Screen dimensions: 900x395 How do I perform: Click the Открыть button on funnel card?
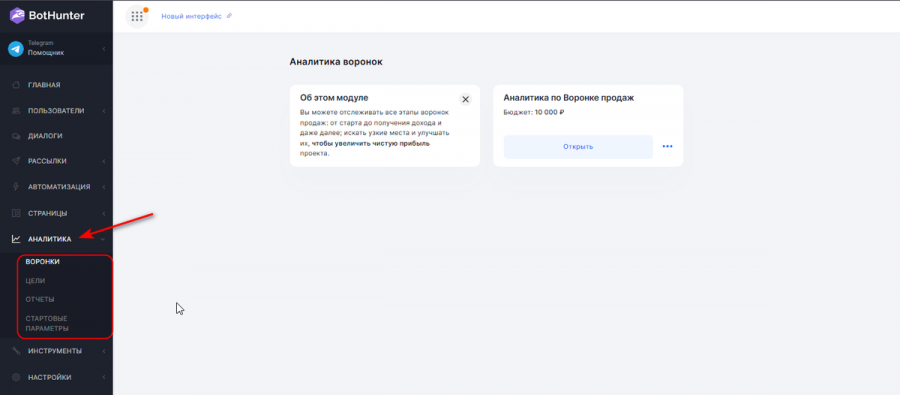point(578,146)
